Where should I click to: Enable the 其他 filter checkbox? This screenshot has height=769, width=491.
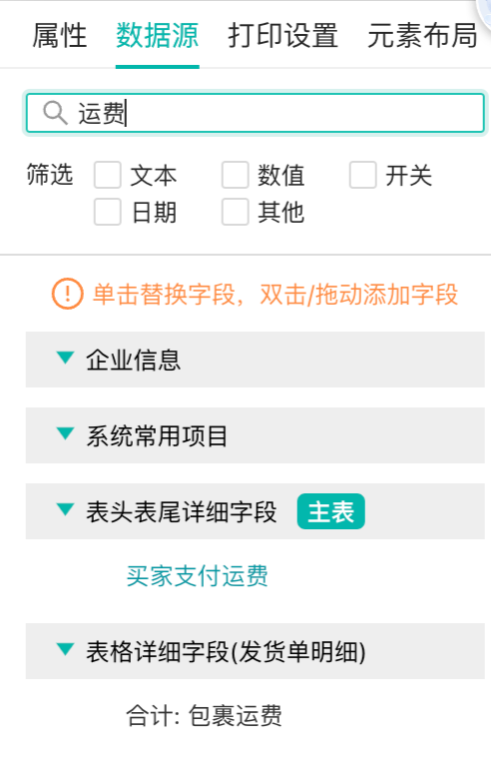(235, 212)
